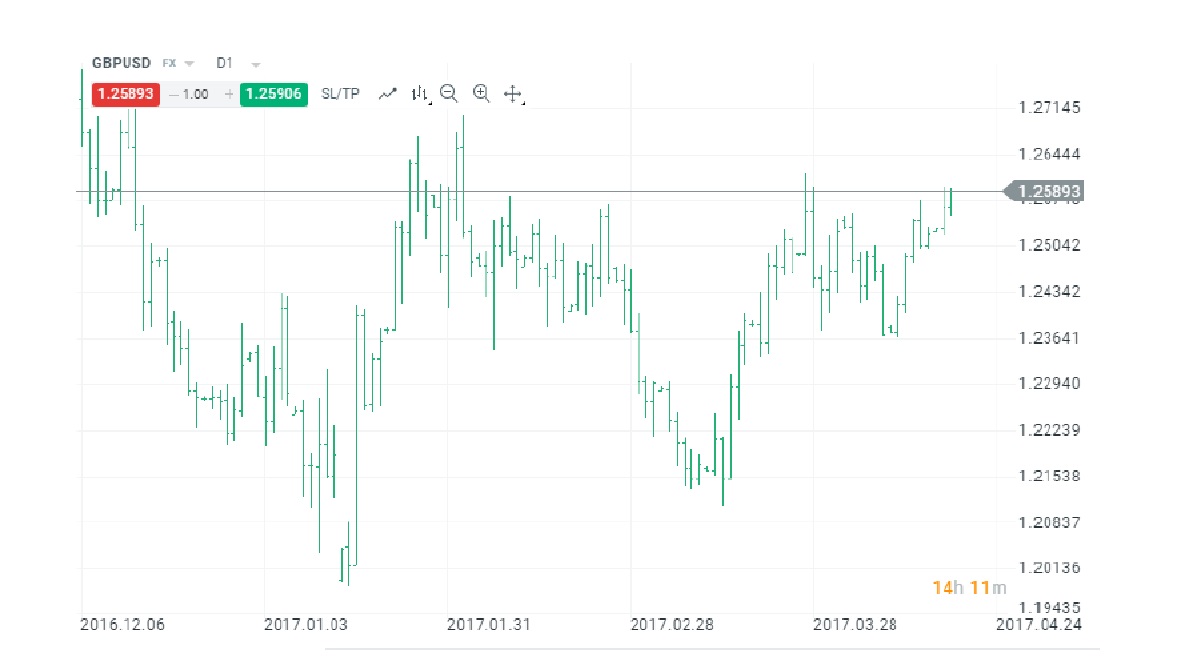Expand the D1 timeframe dropdown arrow
Image resolution: width=1187 pixels, height=664 pixels.
click(256, 63)
